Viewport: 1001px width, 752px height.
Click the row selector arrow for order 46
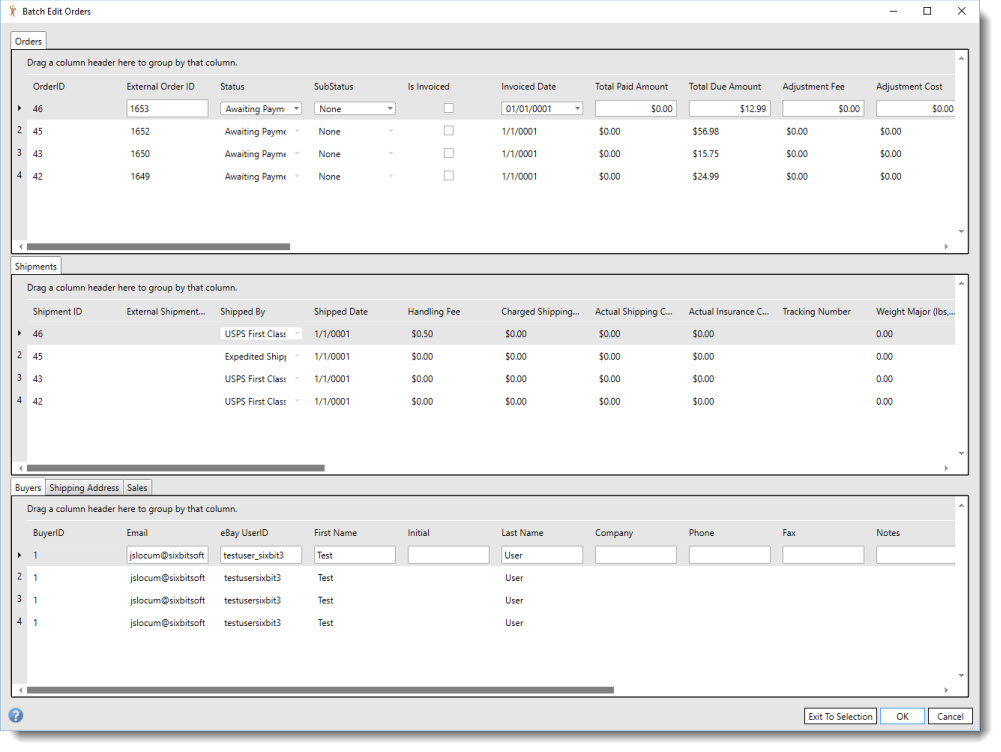[x=20, y=108]
